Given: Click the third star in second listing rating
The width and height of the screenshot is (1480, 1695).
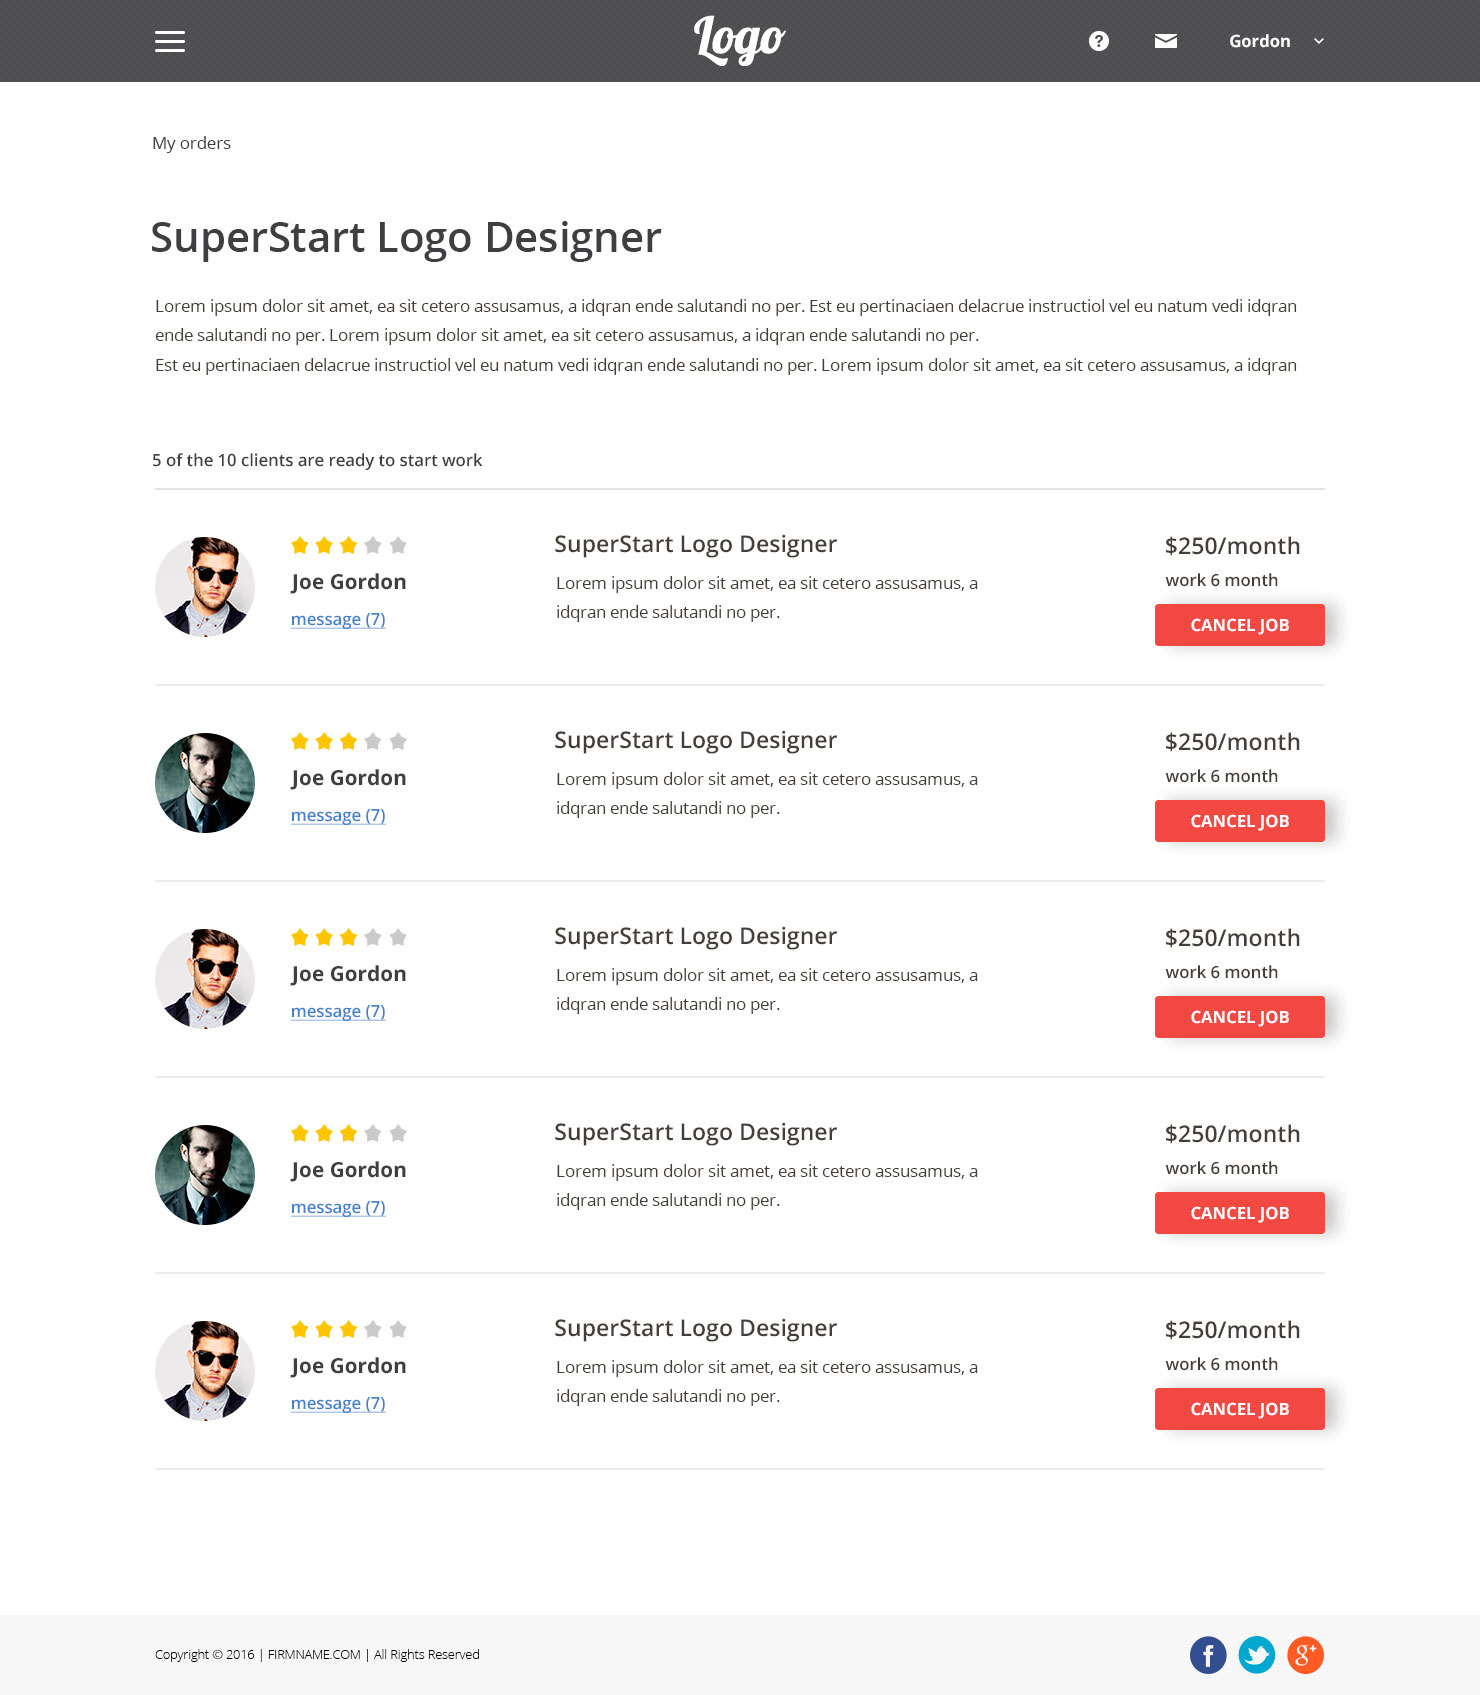Looking at the screenshot, I should point(349,741).
